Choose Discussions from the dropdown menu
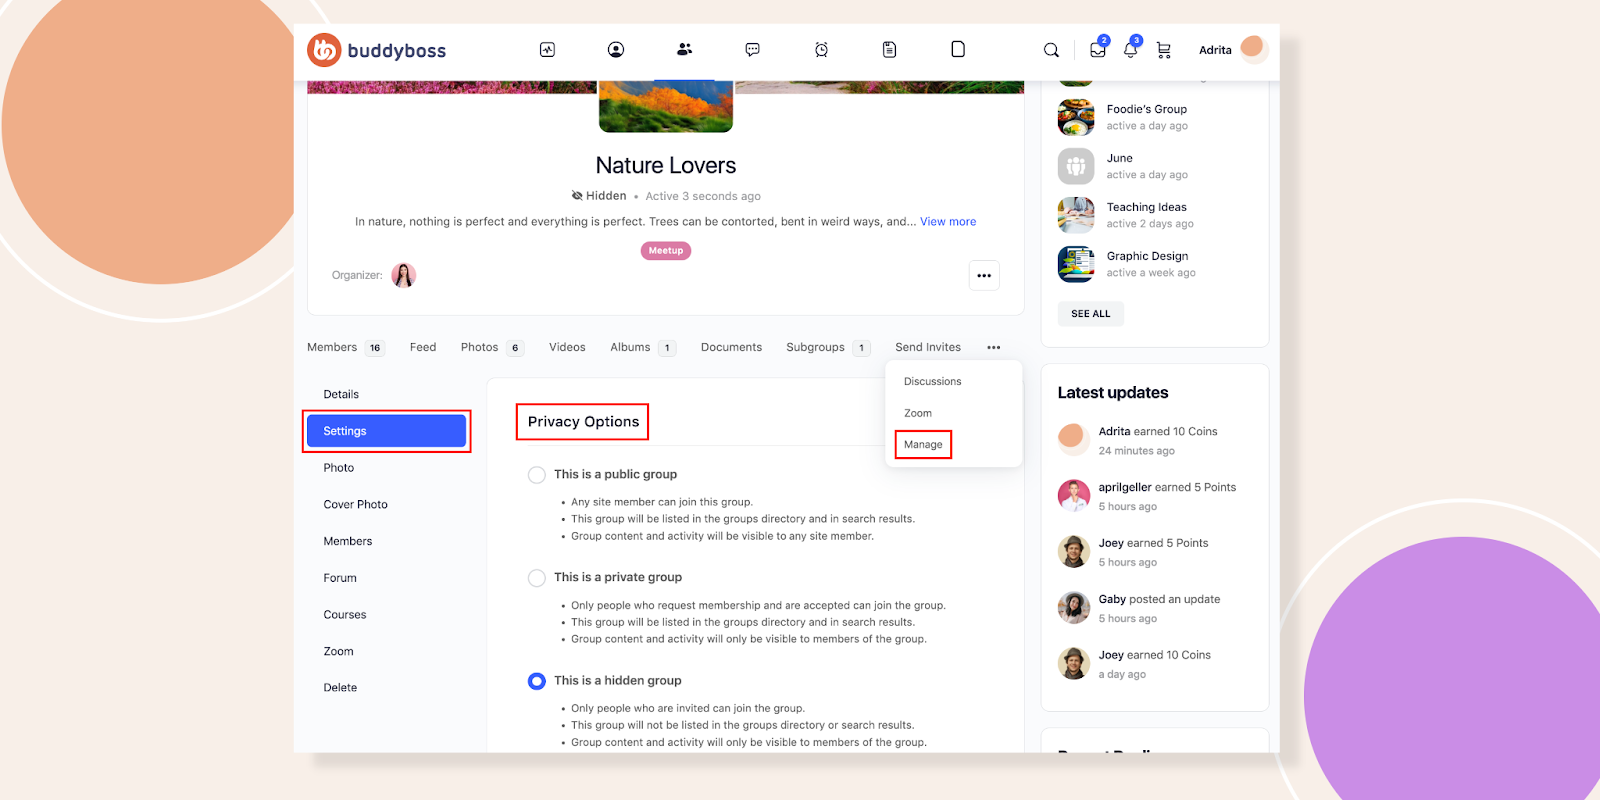Viewport: 1600px width, 800px height. [932, 381]
